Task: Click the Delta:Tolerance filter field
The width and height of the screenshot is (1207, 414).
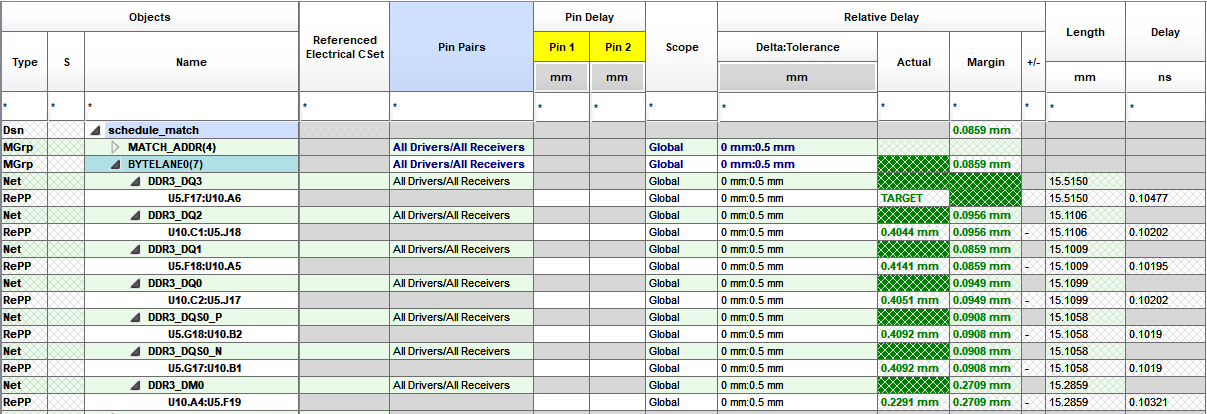Action: [x=797, y=107]
